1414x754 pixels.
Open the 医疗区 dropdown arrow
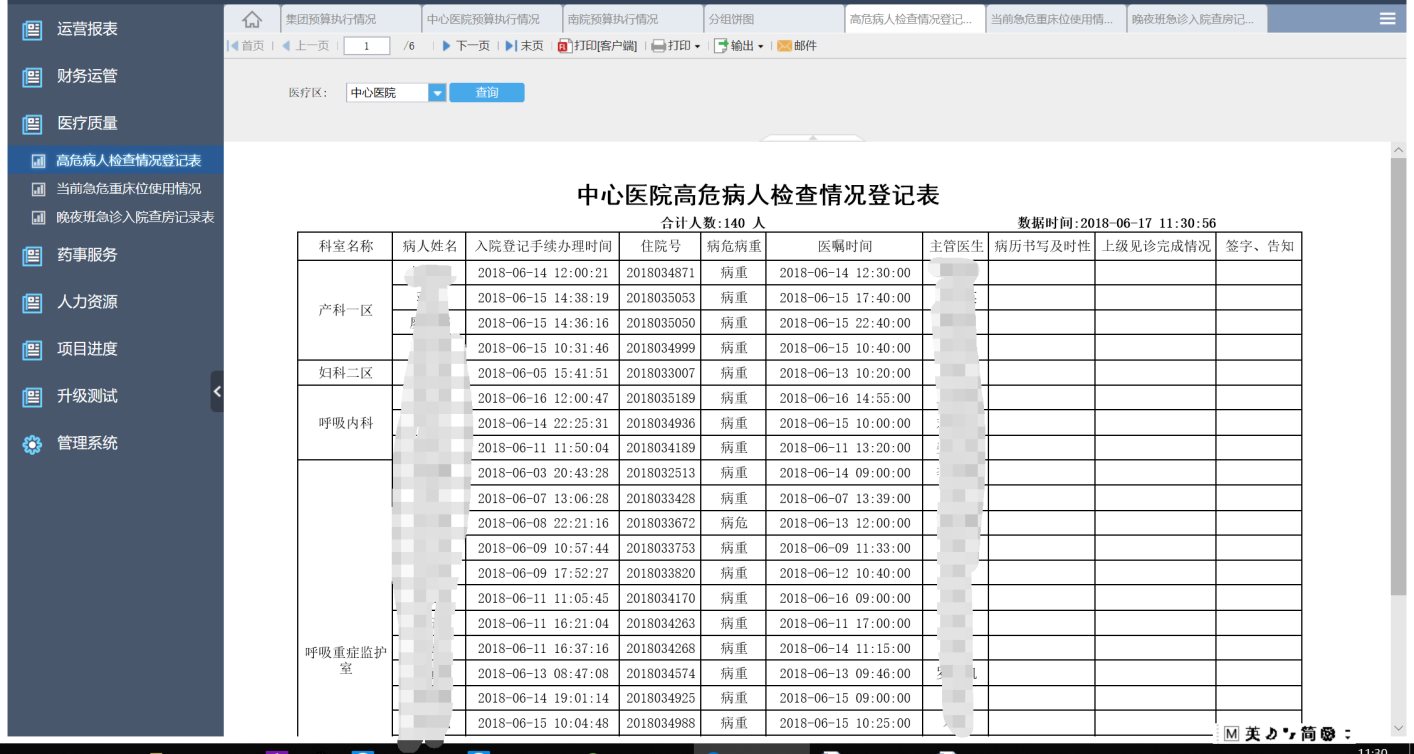pos(437,93)
